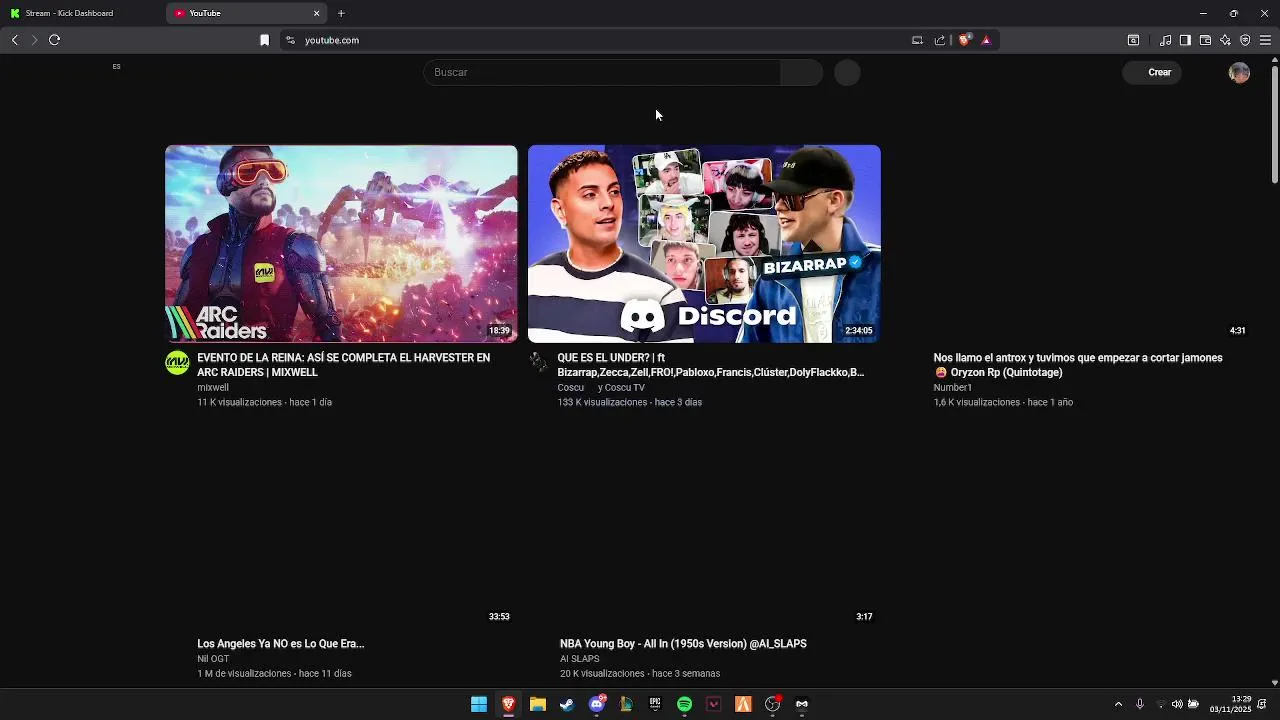This screenshot has width=1280, height=720.
Task: Click the search submit button next to Buscar
Action: click(801, 72)
